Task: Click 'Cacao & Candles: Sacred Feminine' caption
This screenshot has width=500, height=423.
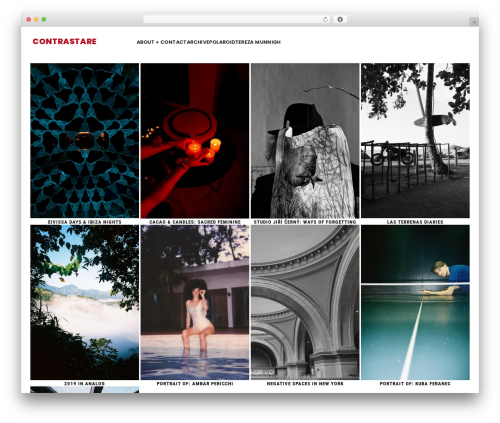Action: (195, 222)
